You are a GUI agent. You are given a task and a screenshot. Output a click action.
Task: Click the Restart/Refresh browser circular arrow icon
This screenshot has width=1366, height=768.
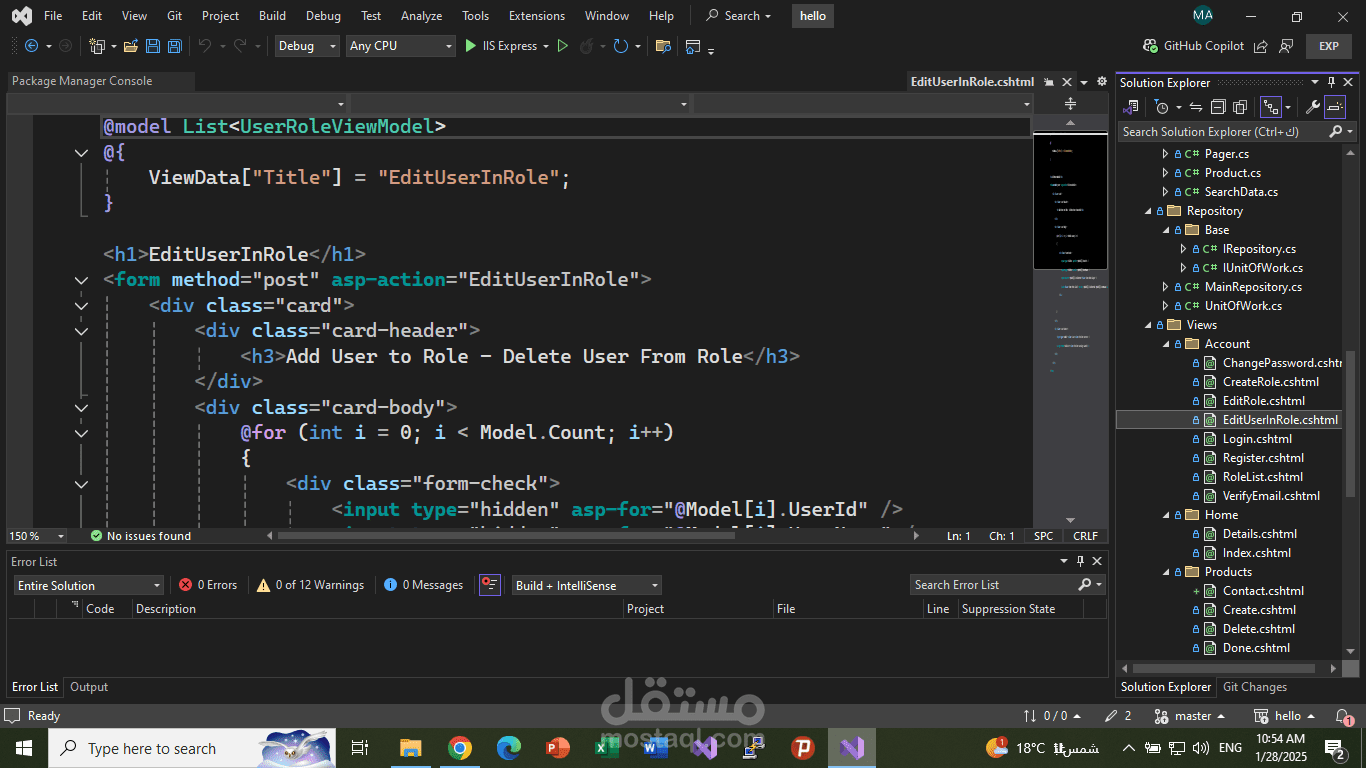click(621, 46)
